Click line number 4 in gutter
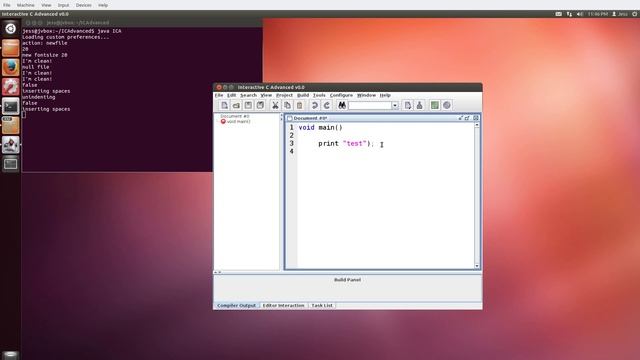 (291, 151)
